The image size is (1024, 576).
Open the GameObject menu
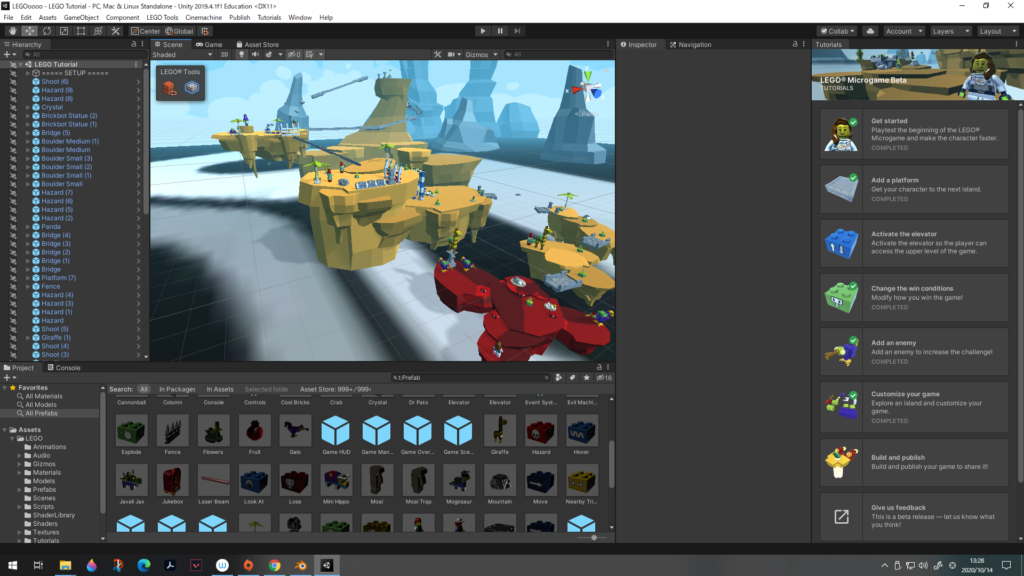point(81,18)
